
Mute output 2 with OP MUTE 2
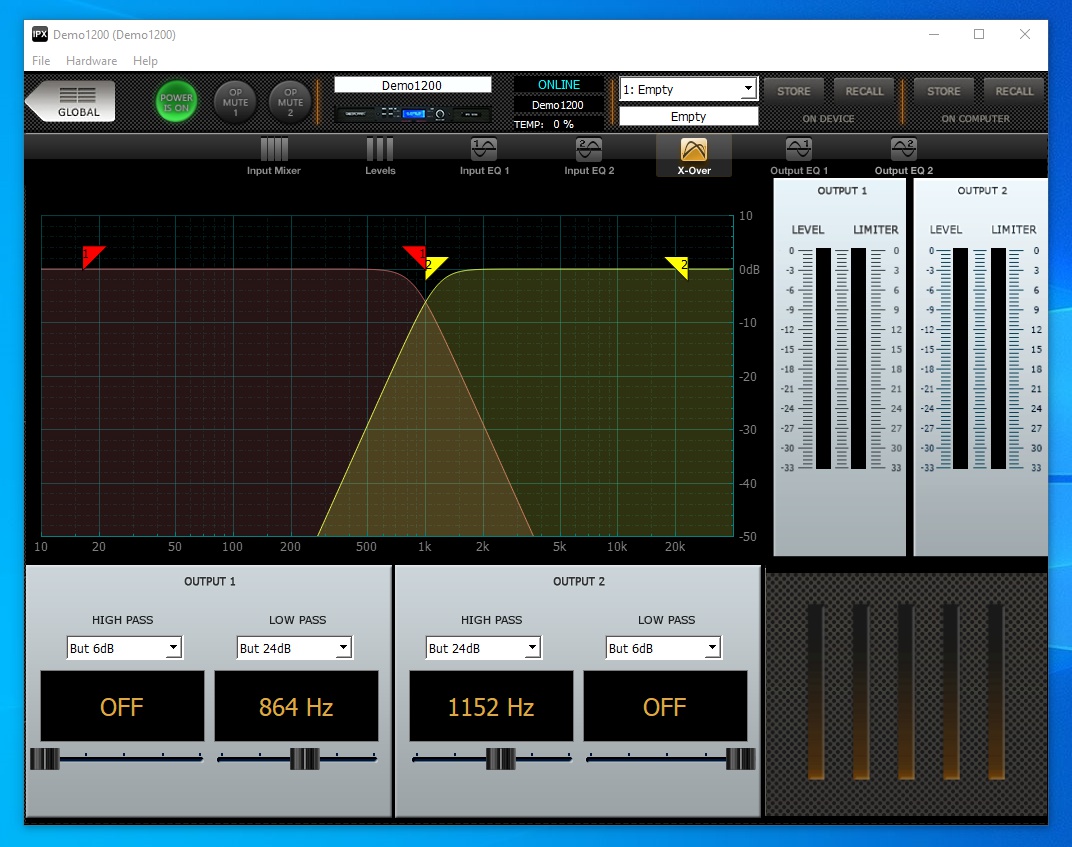point(290,101)
